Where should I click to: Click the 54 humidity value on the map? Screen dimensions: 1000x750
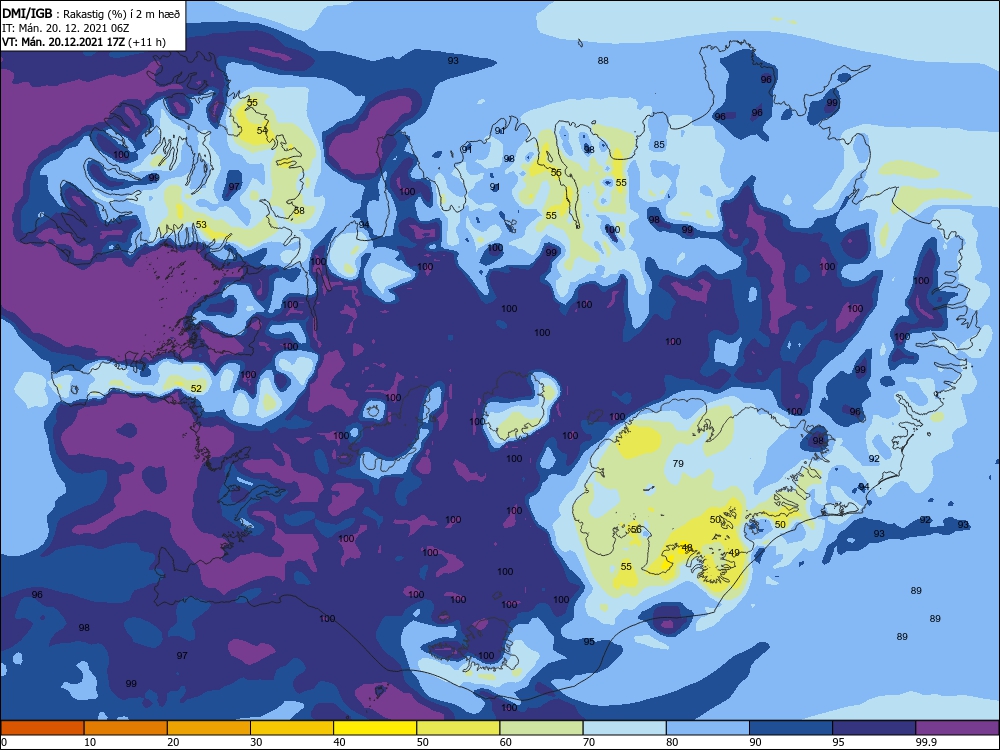pos(262,130)
